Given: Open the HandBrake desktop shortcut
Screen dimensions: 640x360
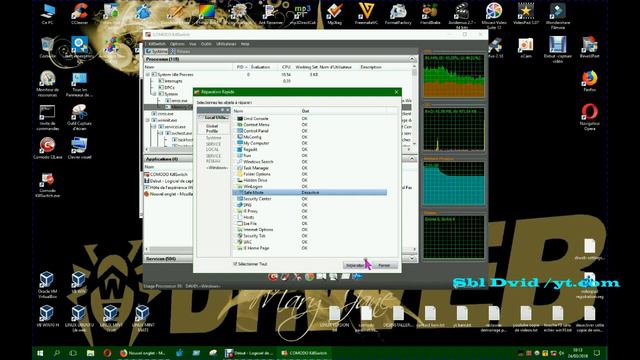Looking at the screenshot, I should point(430,14).
